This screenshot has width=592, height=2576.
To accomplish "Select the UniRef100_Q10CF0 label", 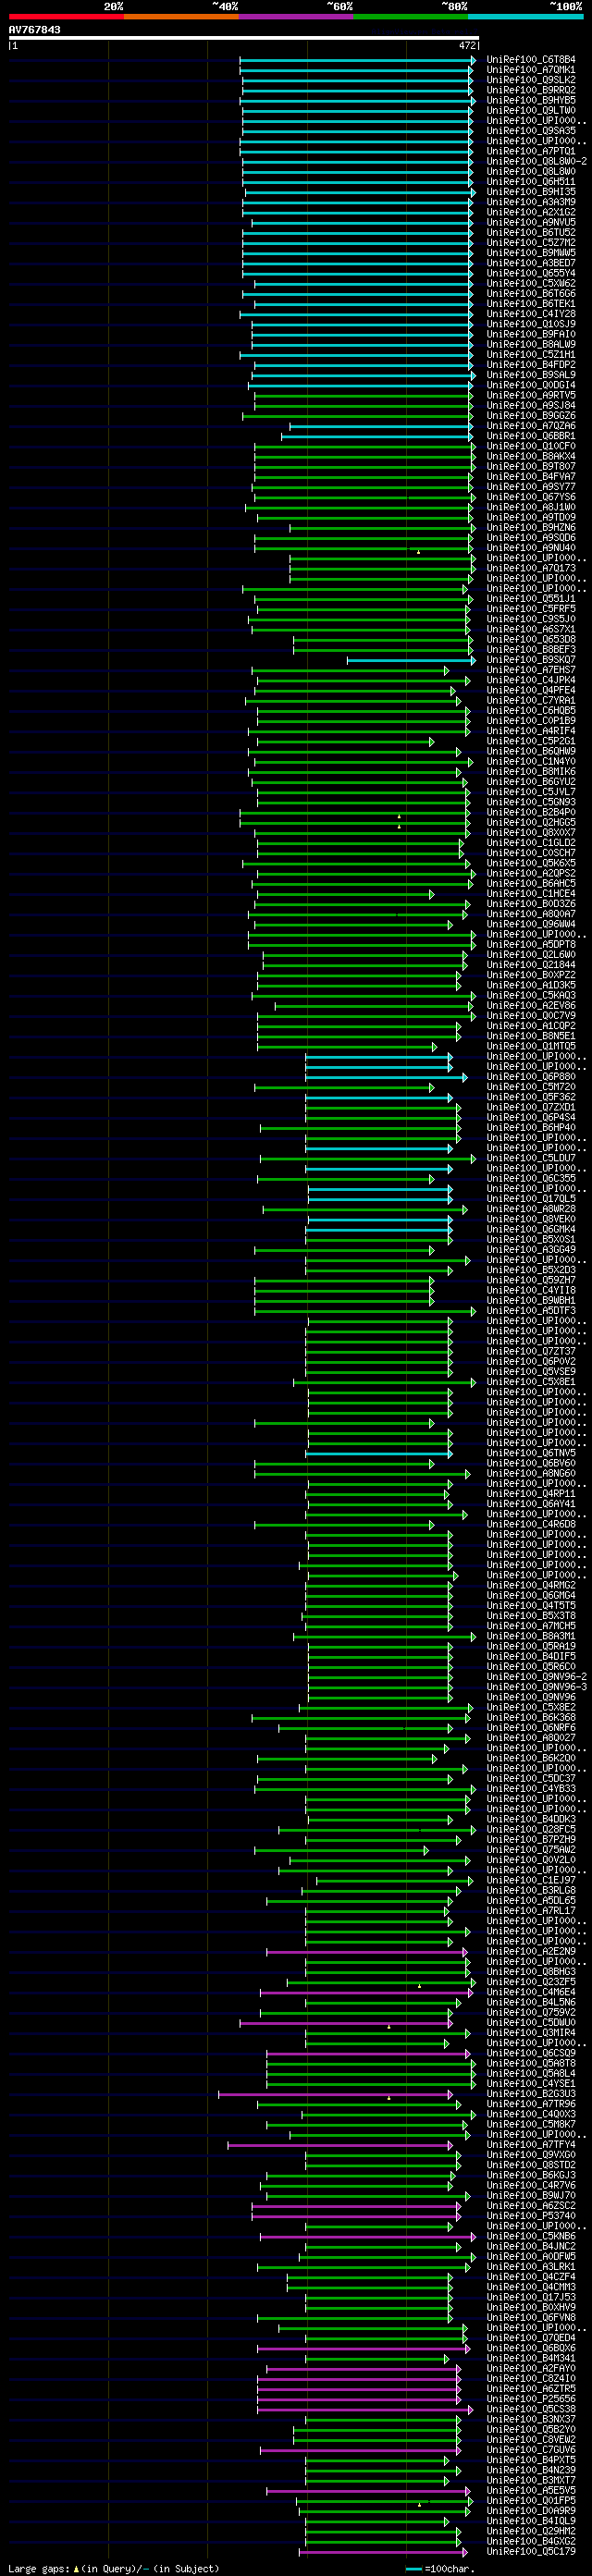I will click(531, 446).
